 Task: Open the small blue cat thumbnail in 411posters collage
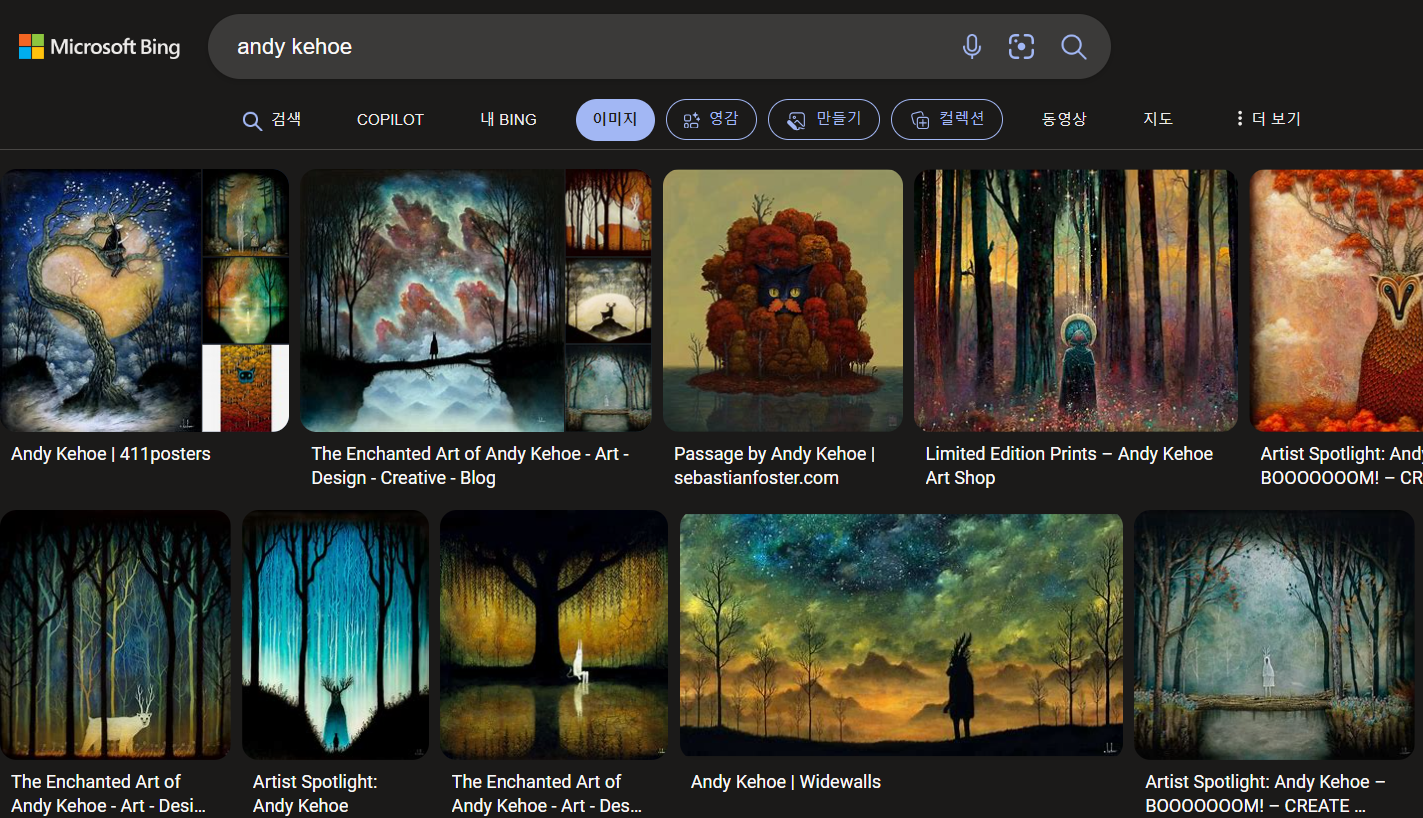[246, 388]
